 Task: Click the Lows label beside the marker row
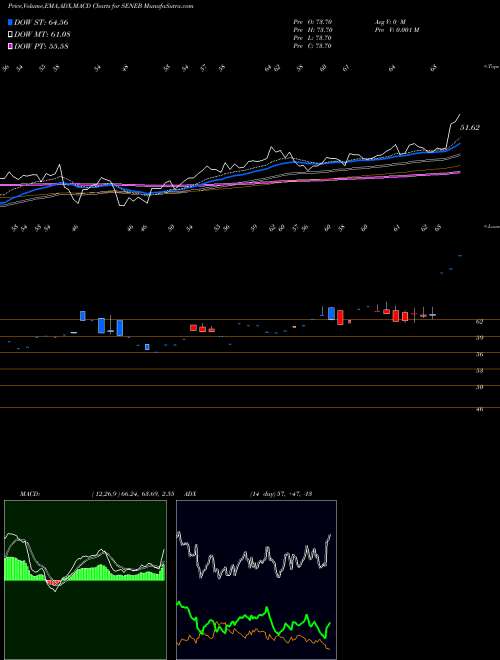click(491, 226)
